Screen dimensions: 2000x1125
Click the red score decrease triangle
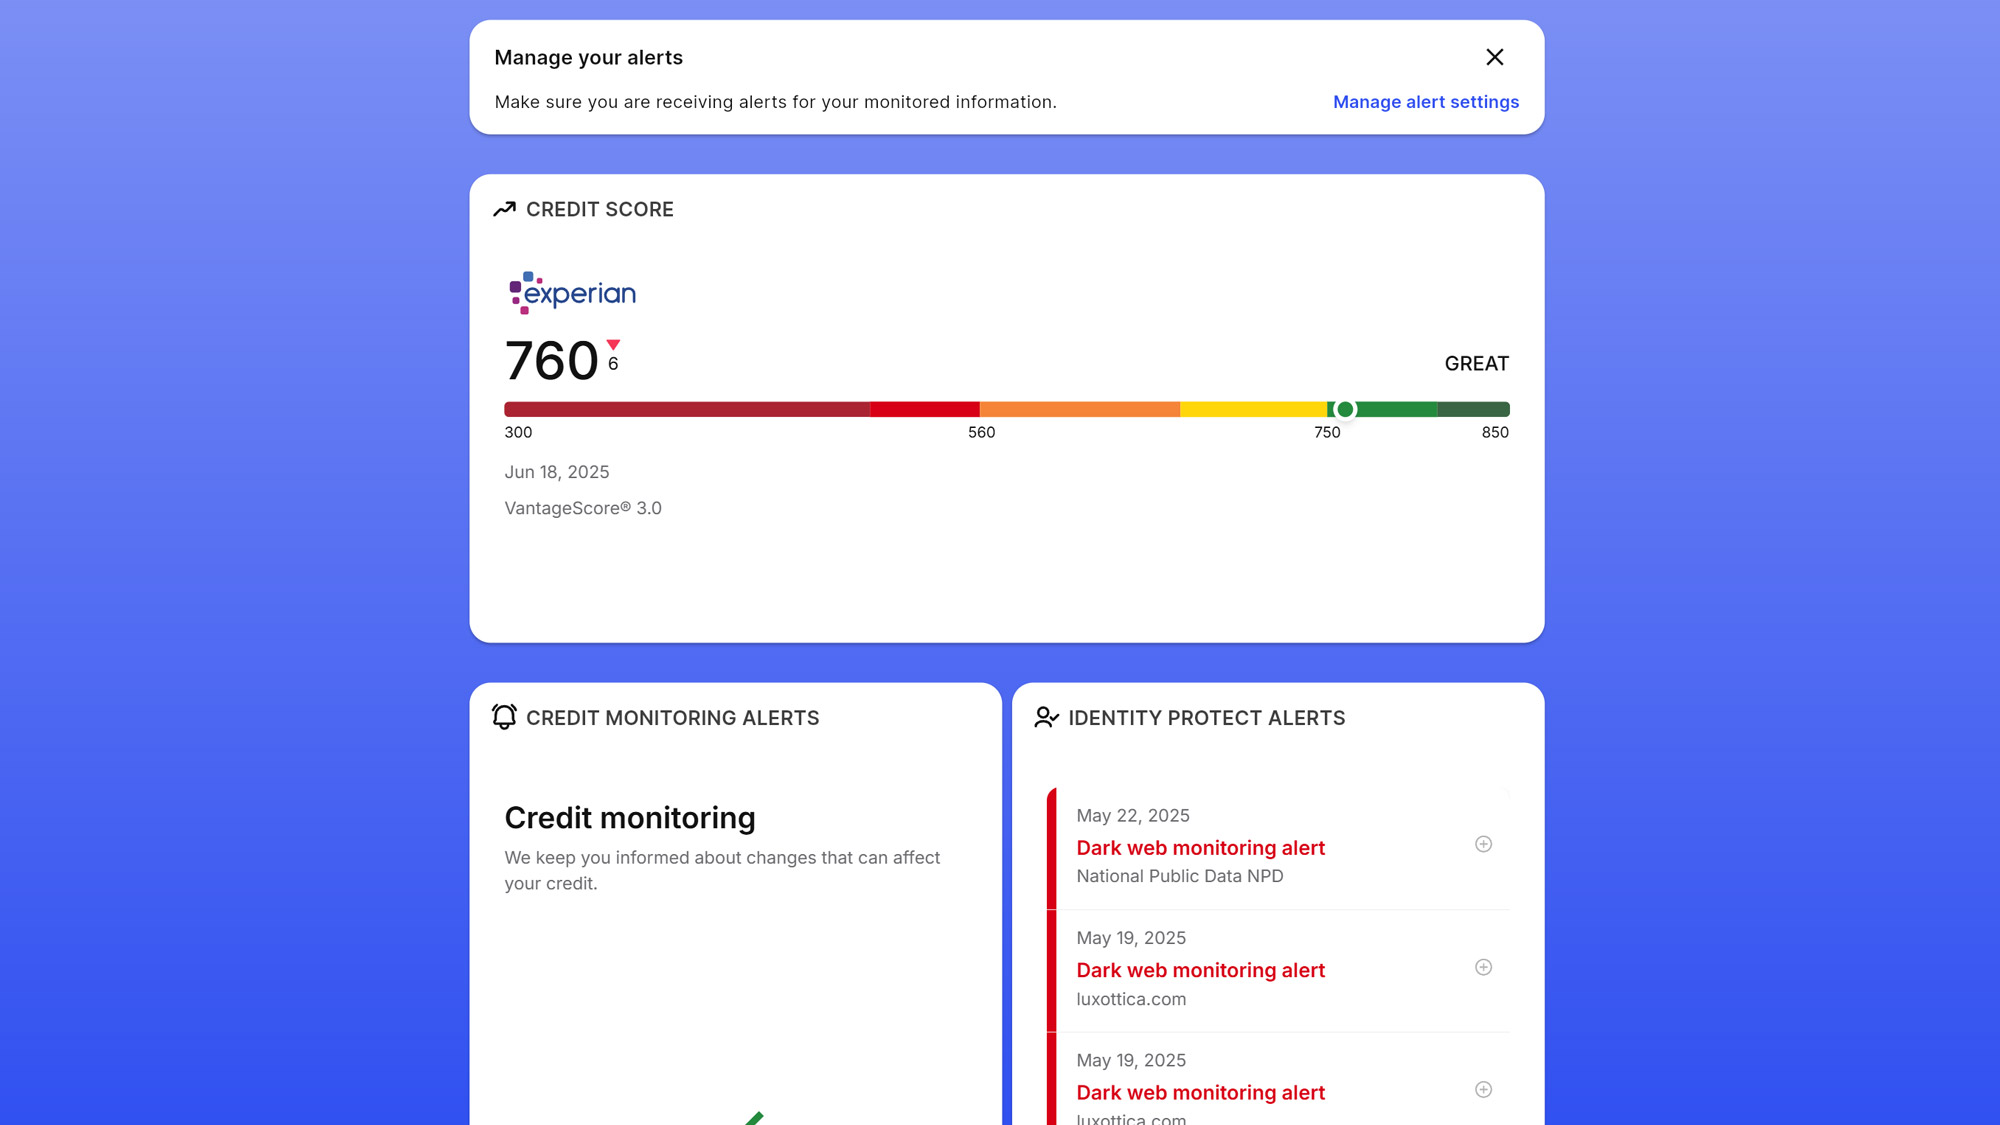pyautogui.click(x=613, y=345)
